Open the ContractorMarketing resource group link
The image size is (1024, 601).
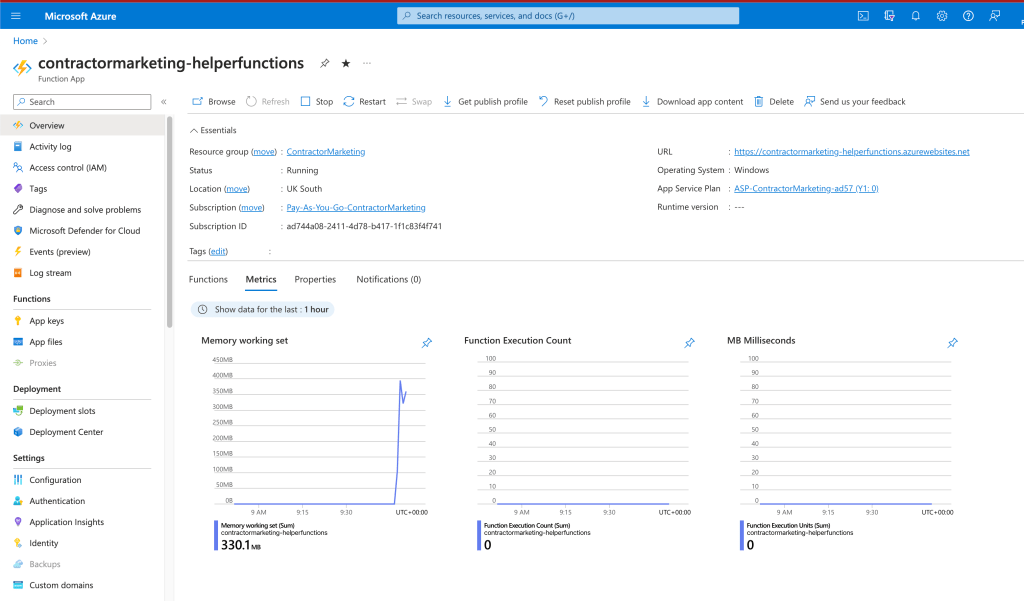coord(326,152)
